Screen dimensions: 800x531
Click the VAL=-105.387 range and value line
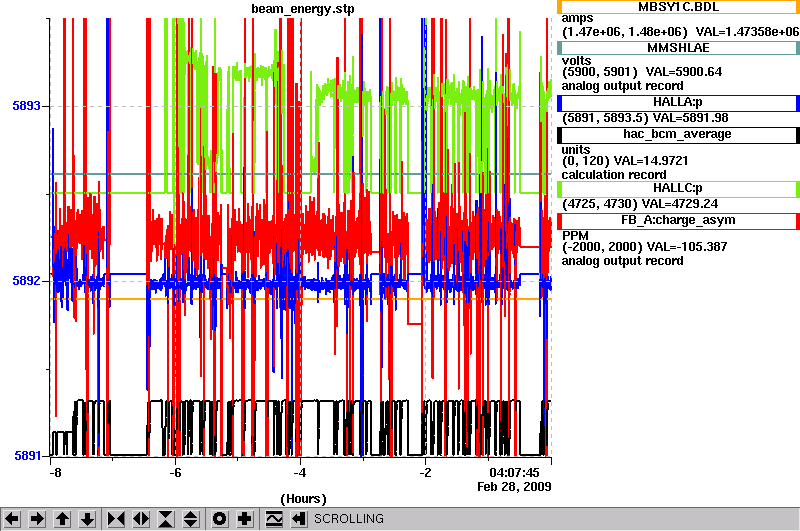pos(644,247)
